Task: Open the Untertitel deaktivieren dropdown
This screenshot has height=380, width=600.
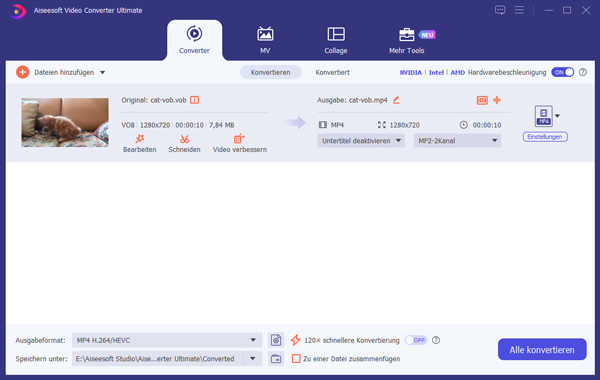Action: [361, 141]
